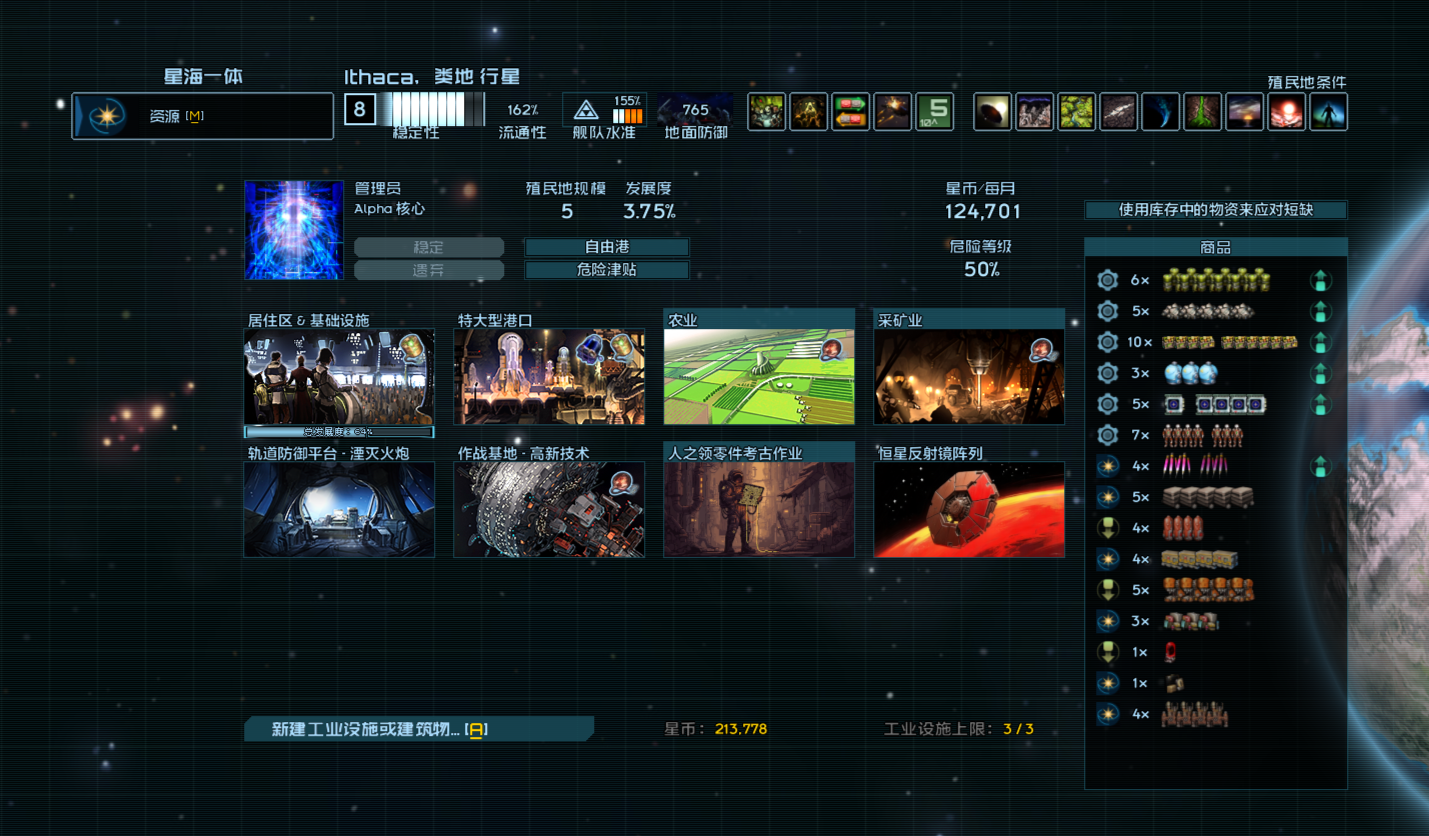This screenshot has height=836, width=1429.
Task: Click the 危险等级 50% value
Action: (983, 269)
